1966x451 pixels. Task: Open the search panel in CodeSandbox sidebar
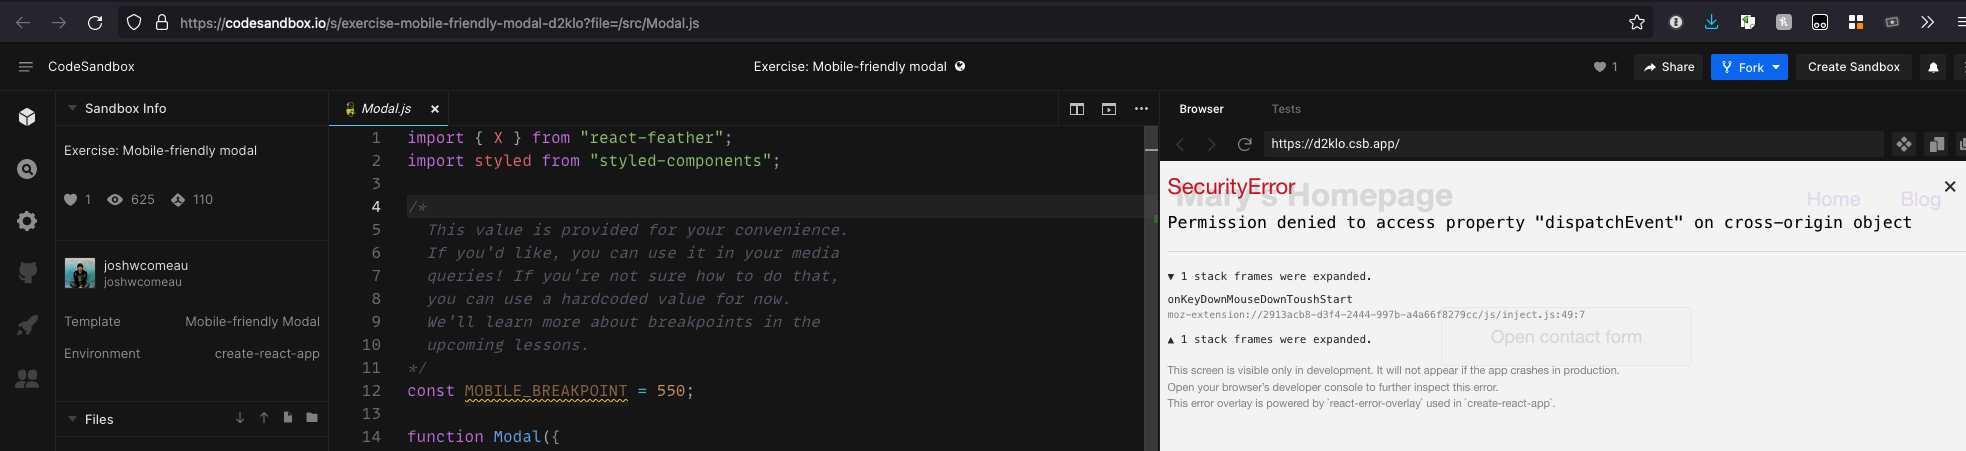click(27, 169)
